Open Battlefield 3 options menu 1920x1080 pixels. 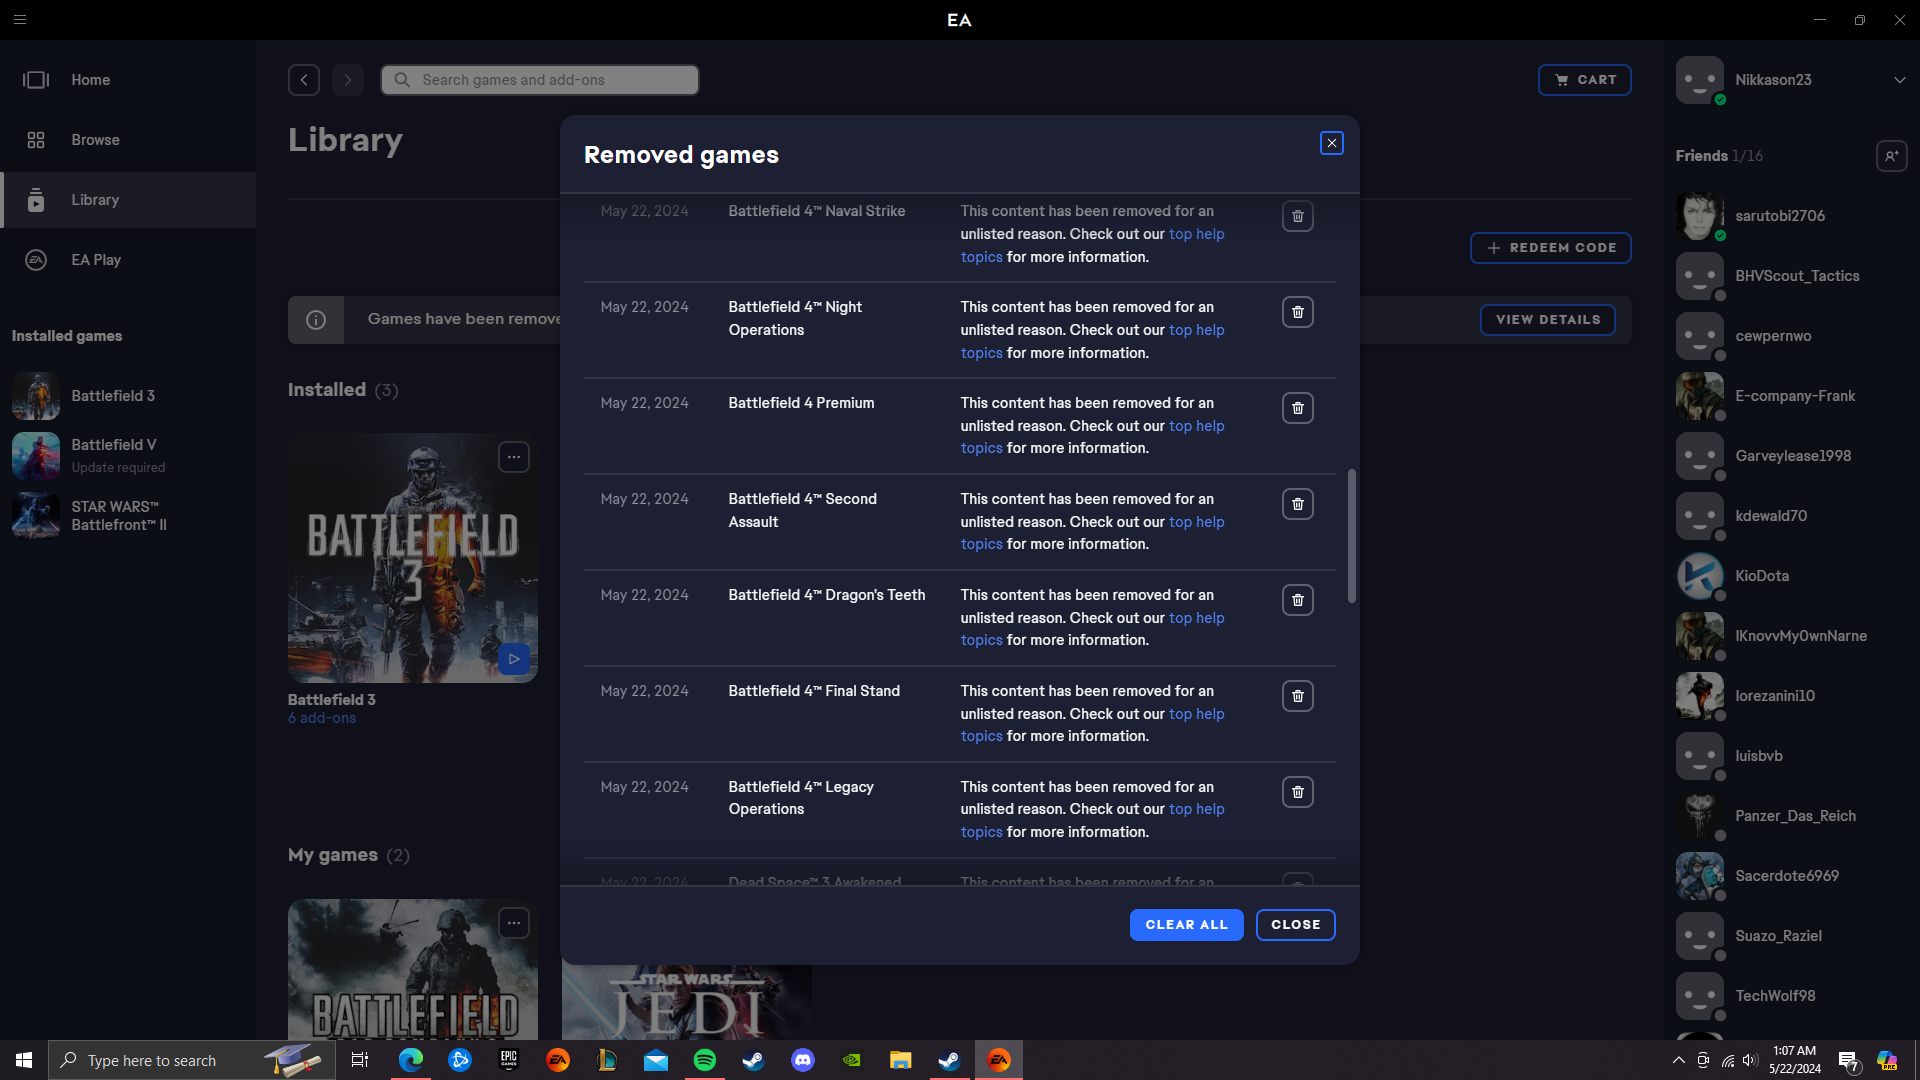pos(514,457)
